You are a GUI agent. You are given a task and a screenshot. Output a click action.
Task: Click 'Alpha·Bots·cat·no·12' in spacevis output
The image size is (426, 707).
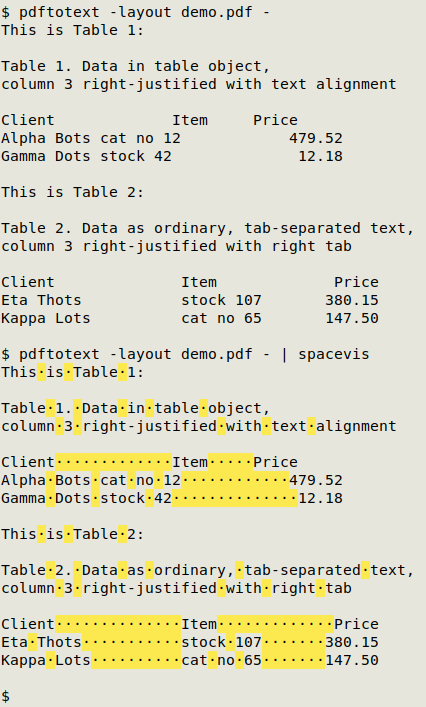[91, 481]
